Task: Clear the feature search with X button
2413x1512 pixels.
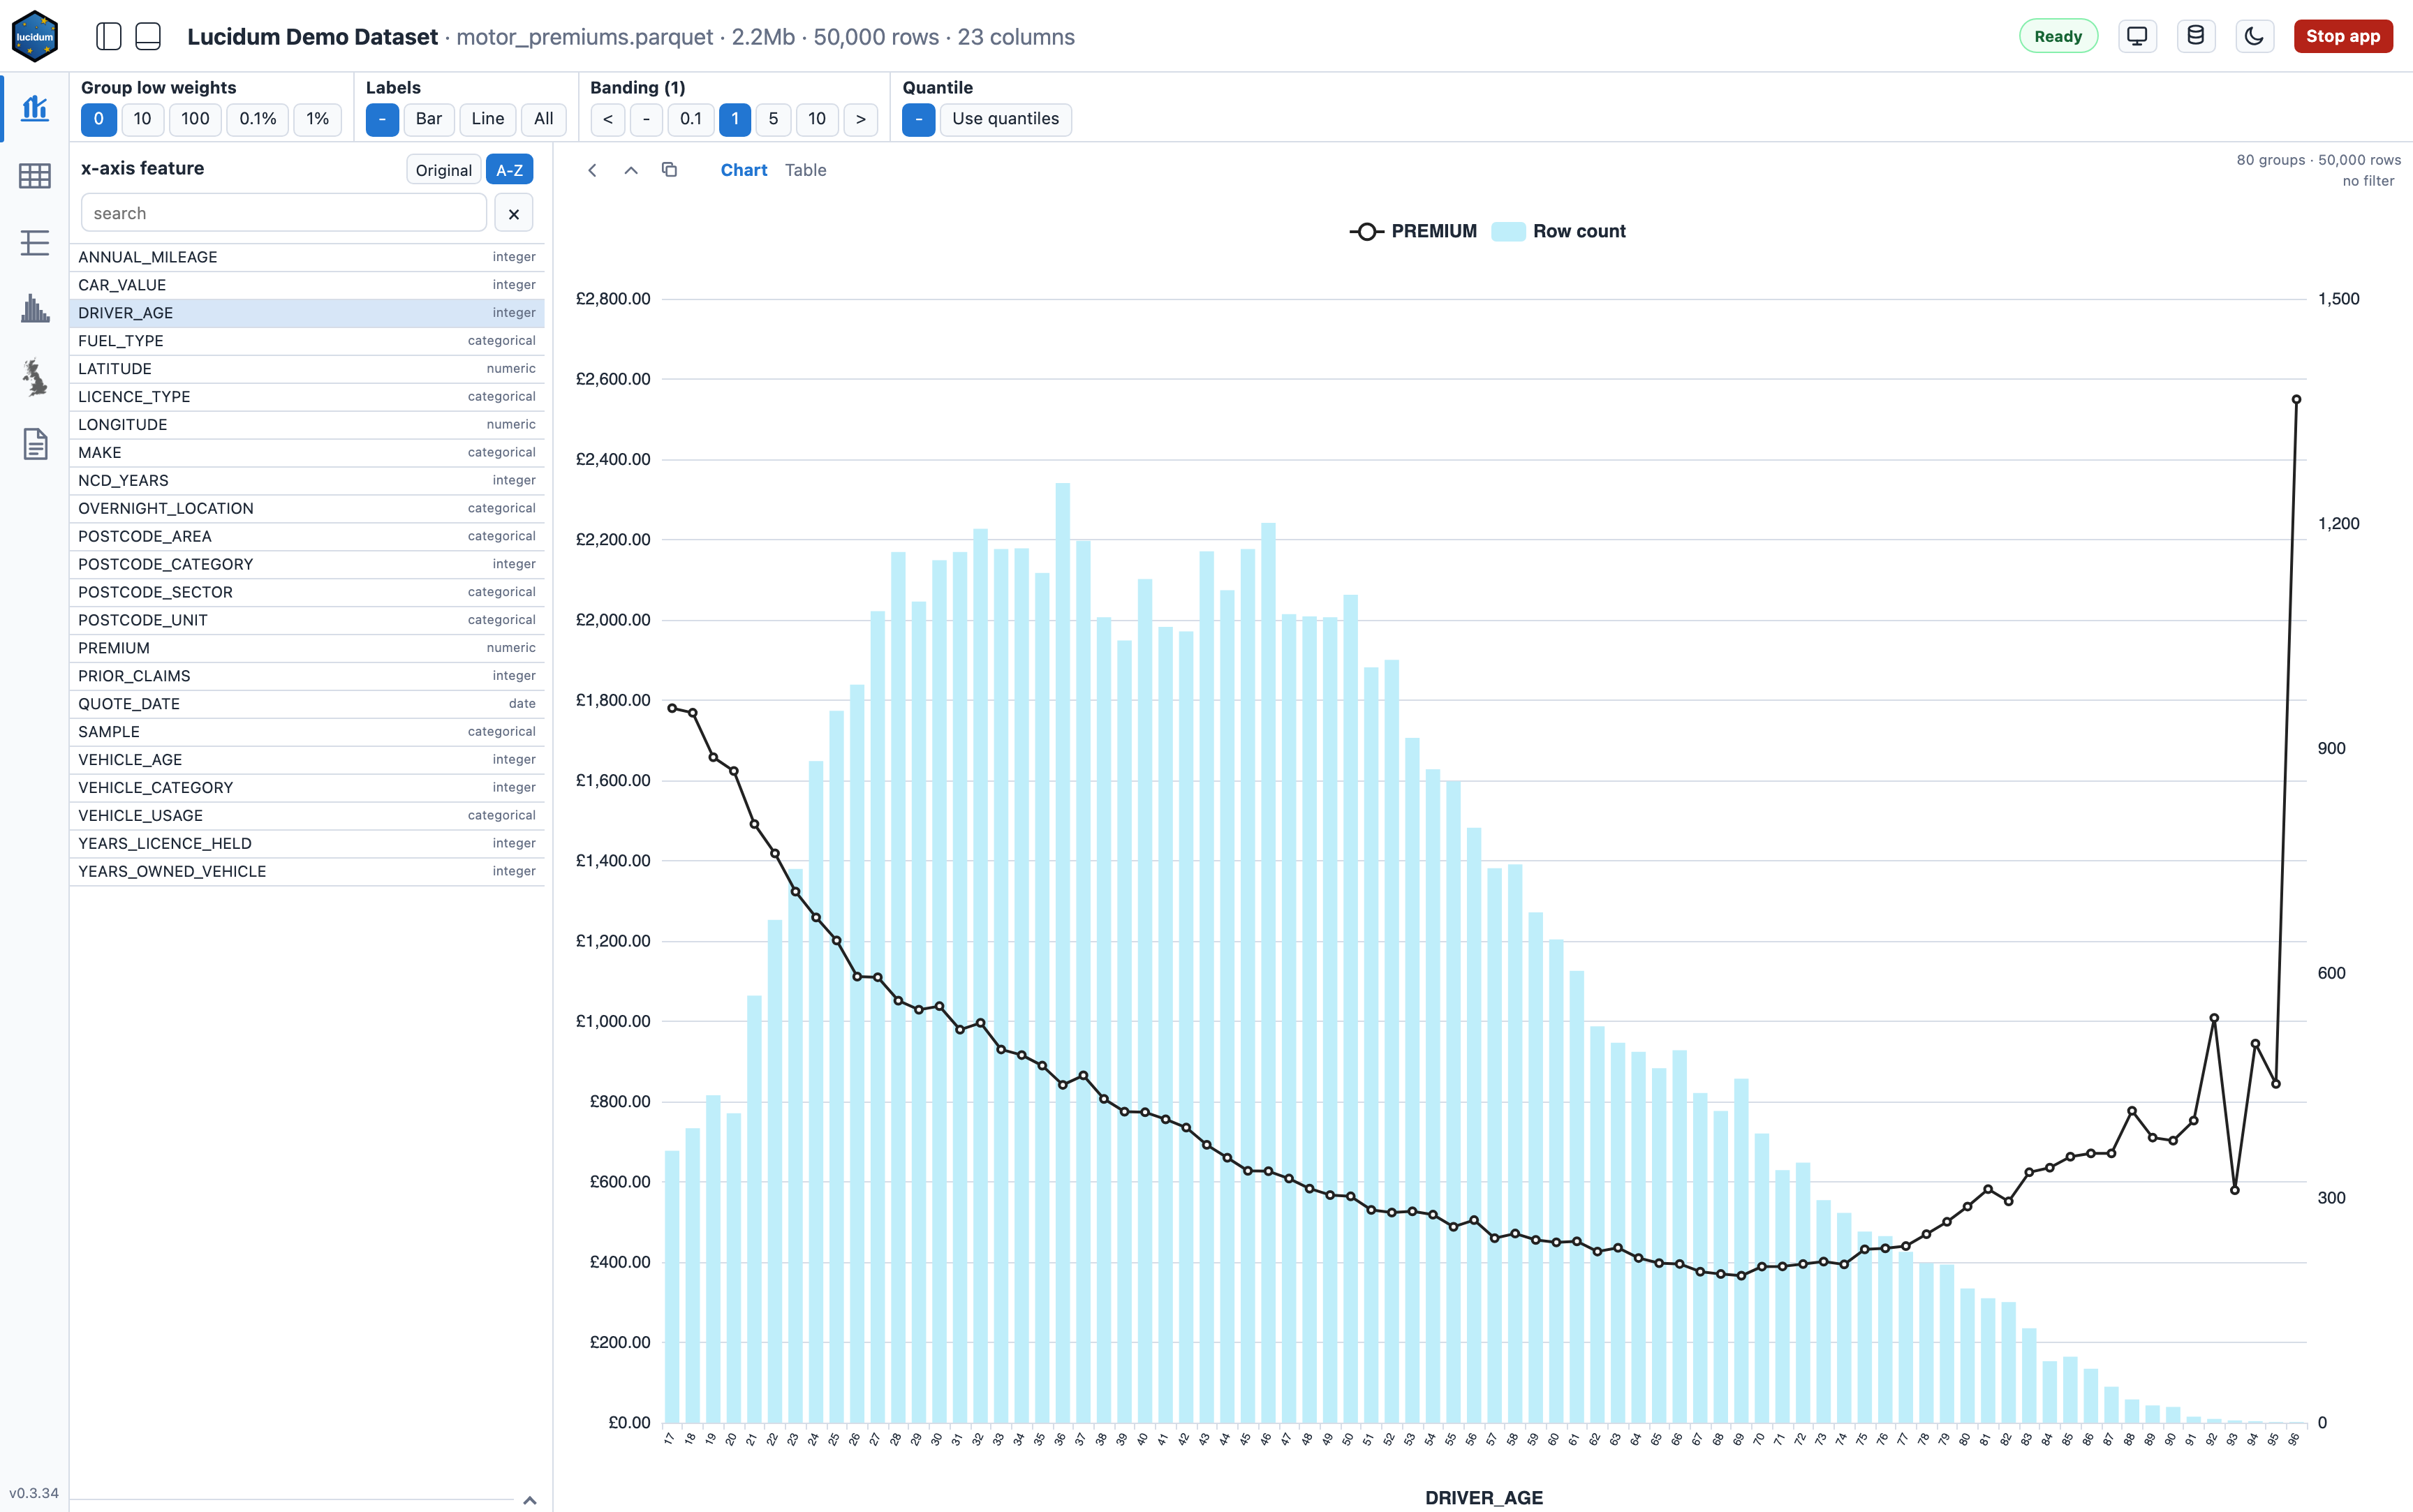Action: click(514, 213)
